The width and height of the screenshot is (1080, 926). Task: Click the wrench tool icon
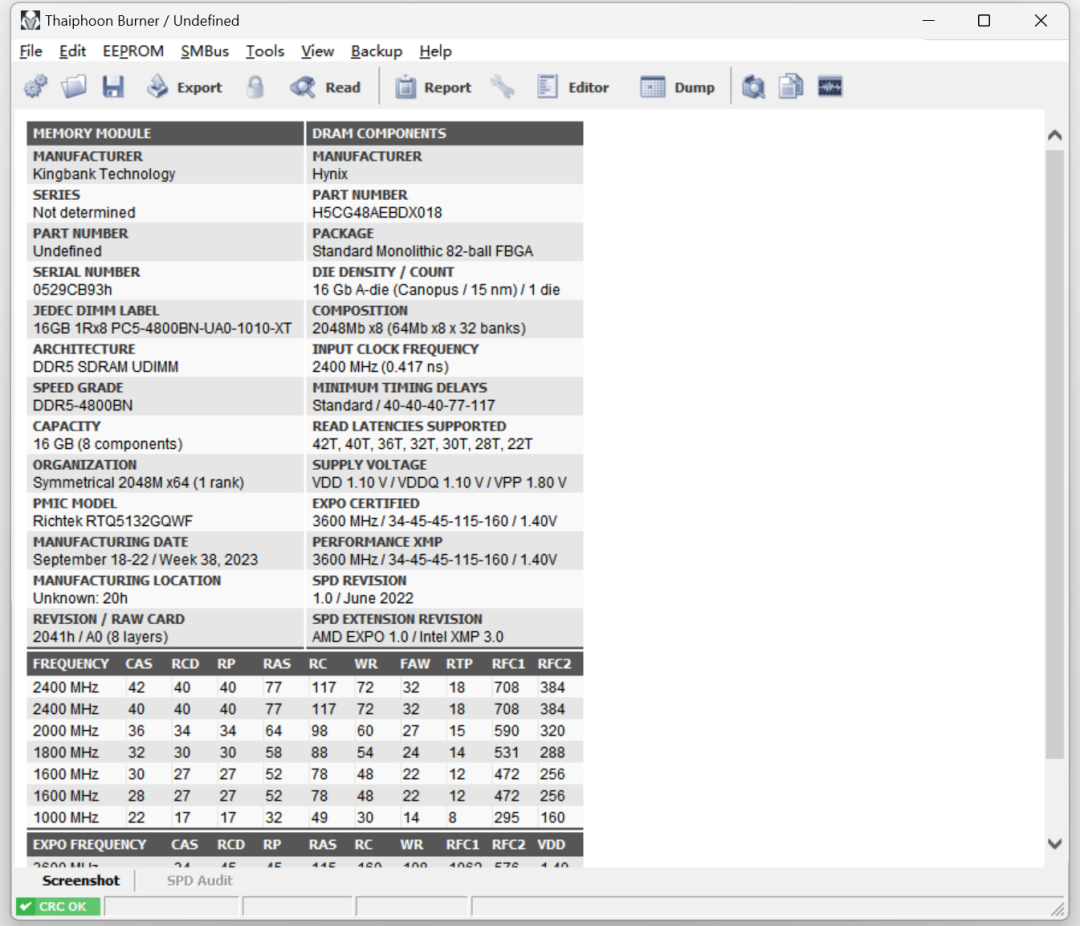coord(502,87)
